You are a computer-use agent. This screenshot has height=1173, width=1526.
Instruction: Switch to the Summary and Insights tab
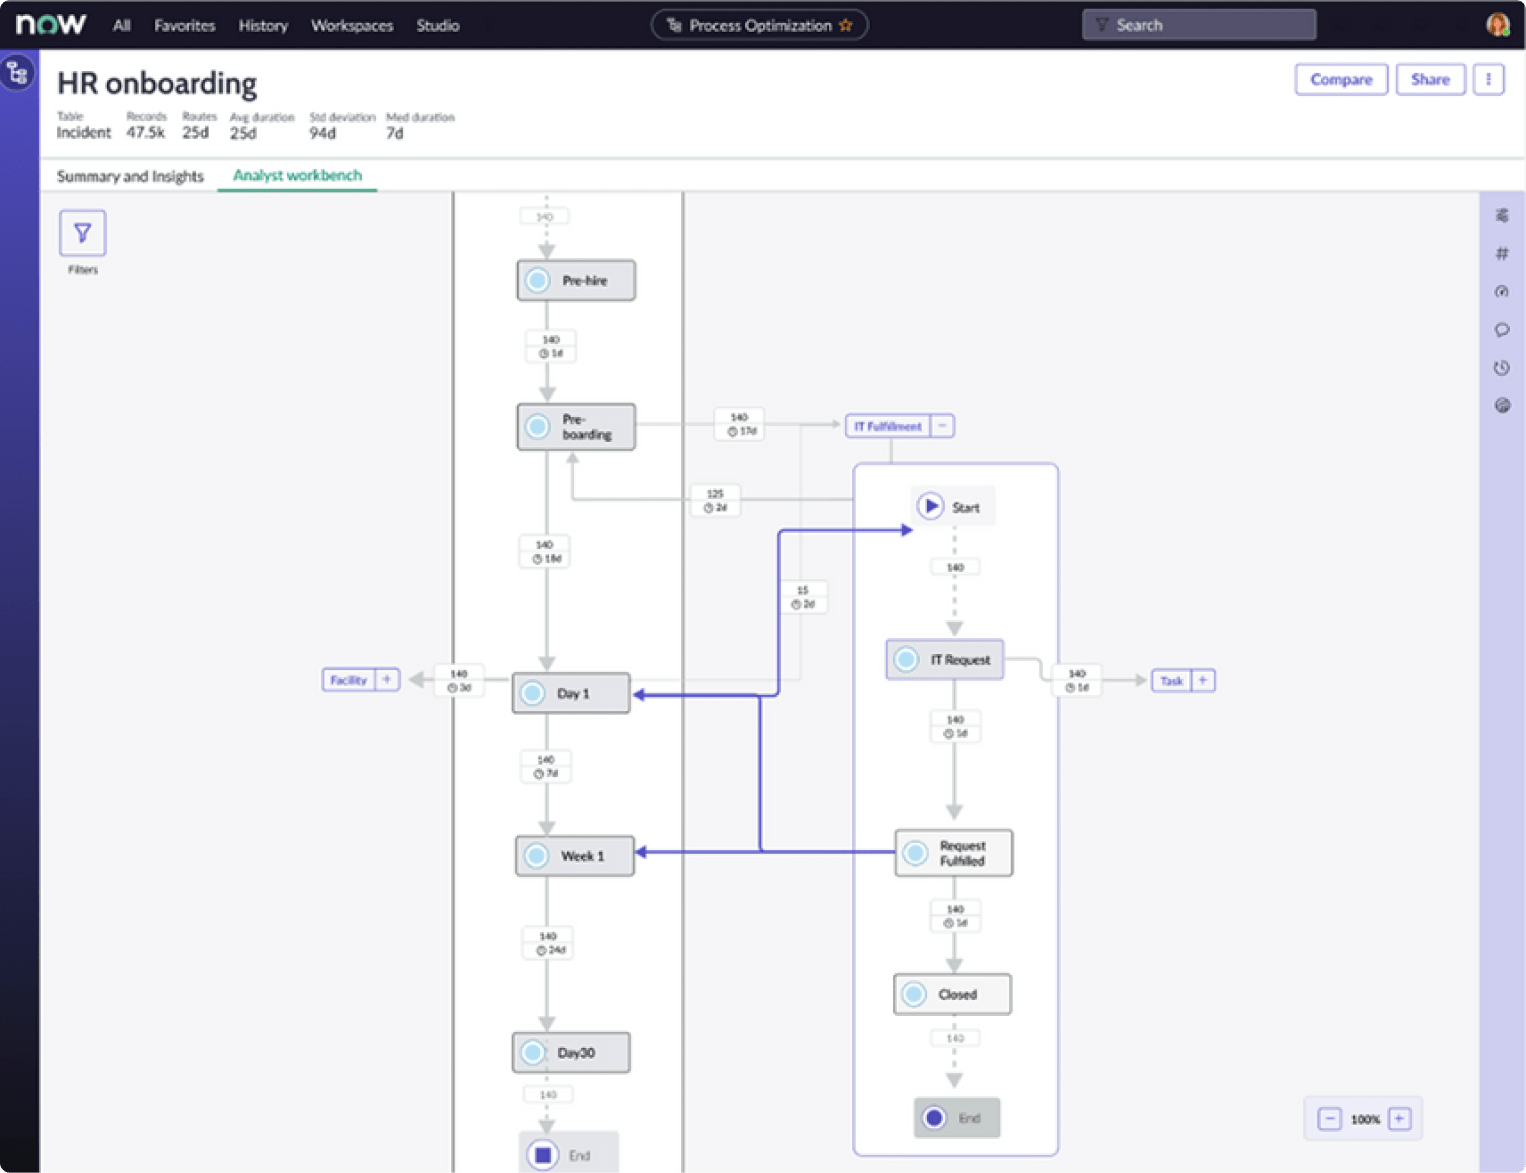point(129,176)
